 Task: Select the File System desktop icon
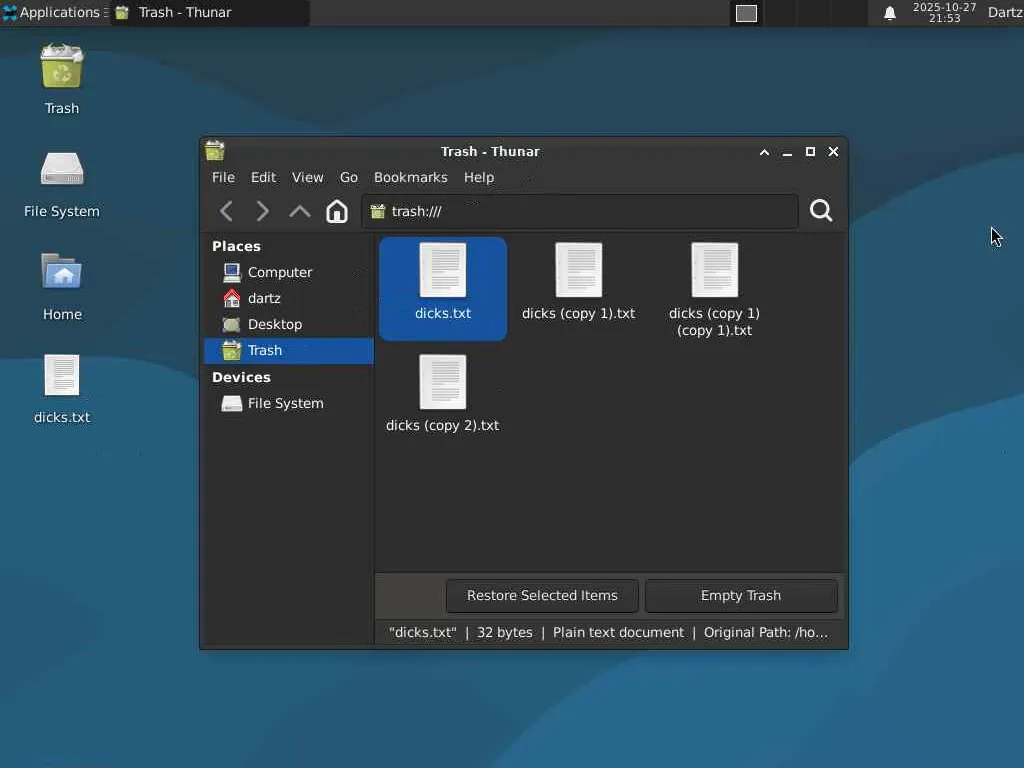click(62, 185)
